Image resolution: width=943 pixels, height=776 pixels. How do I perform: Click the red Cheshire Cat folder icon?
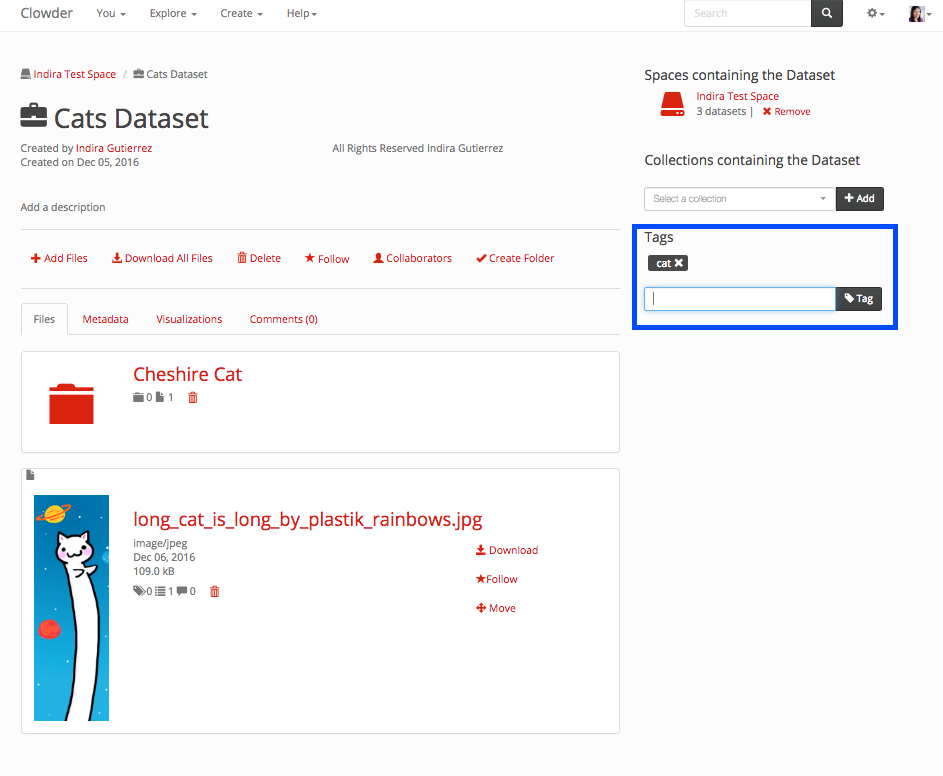(x=71, y=403)
